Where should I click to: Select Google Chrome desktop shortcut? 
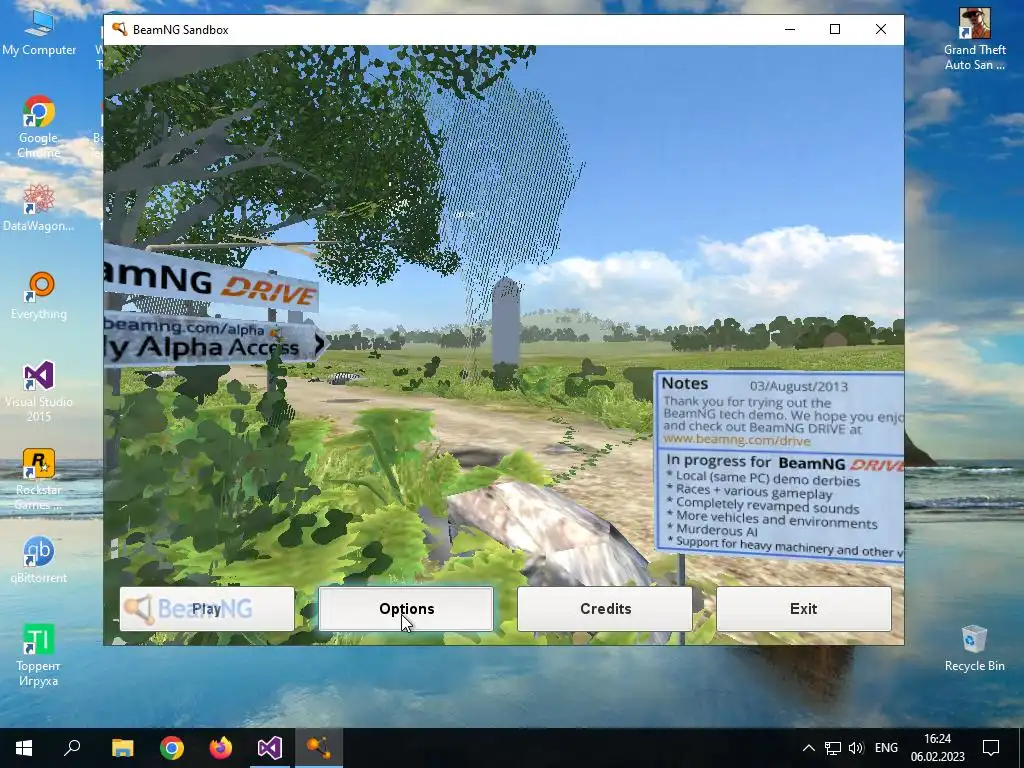click(x=39, y=127)
